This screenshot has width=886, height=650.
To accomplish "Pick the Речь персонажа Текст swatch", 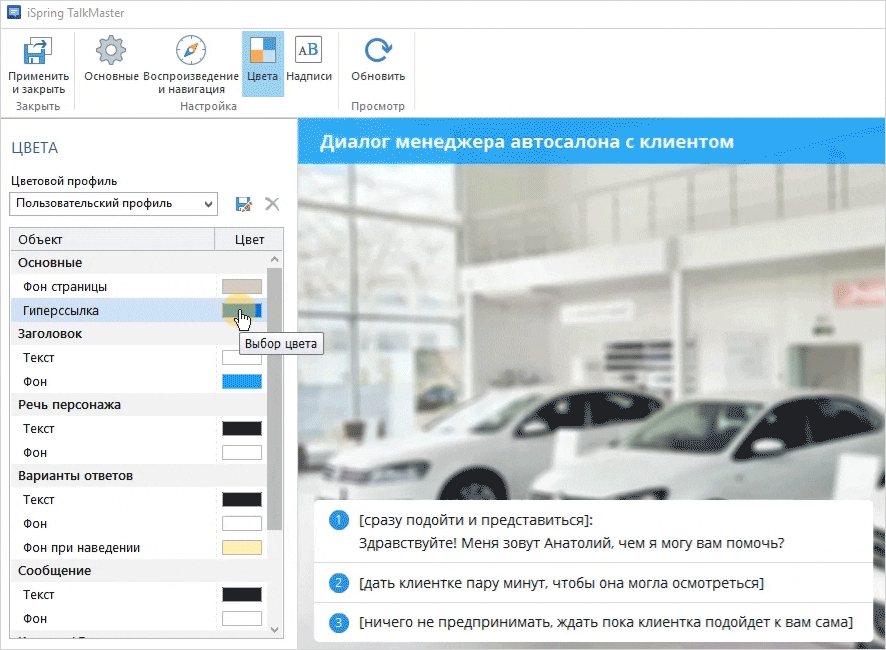I will pyautogui.click(x=242, y=428).
